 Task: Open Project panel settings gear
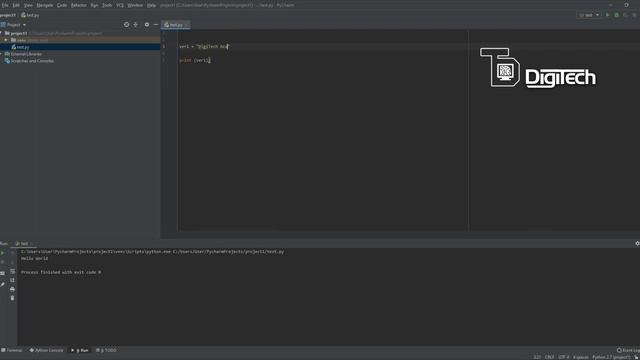147,25
